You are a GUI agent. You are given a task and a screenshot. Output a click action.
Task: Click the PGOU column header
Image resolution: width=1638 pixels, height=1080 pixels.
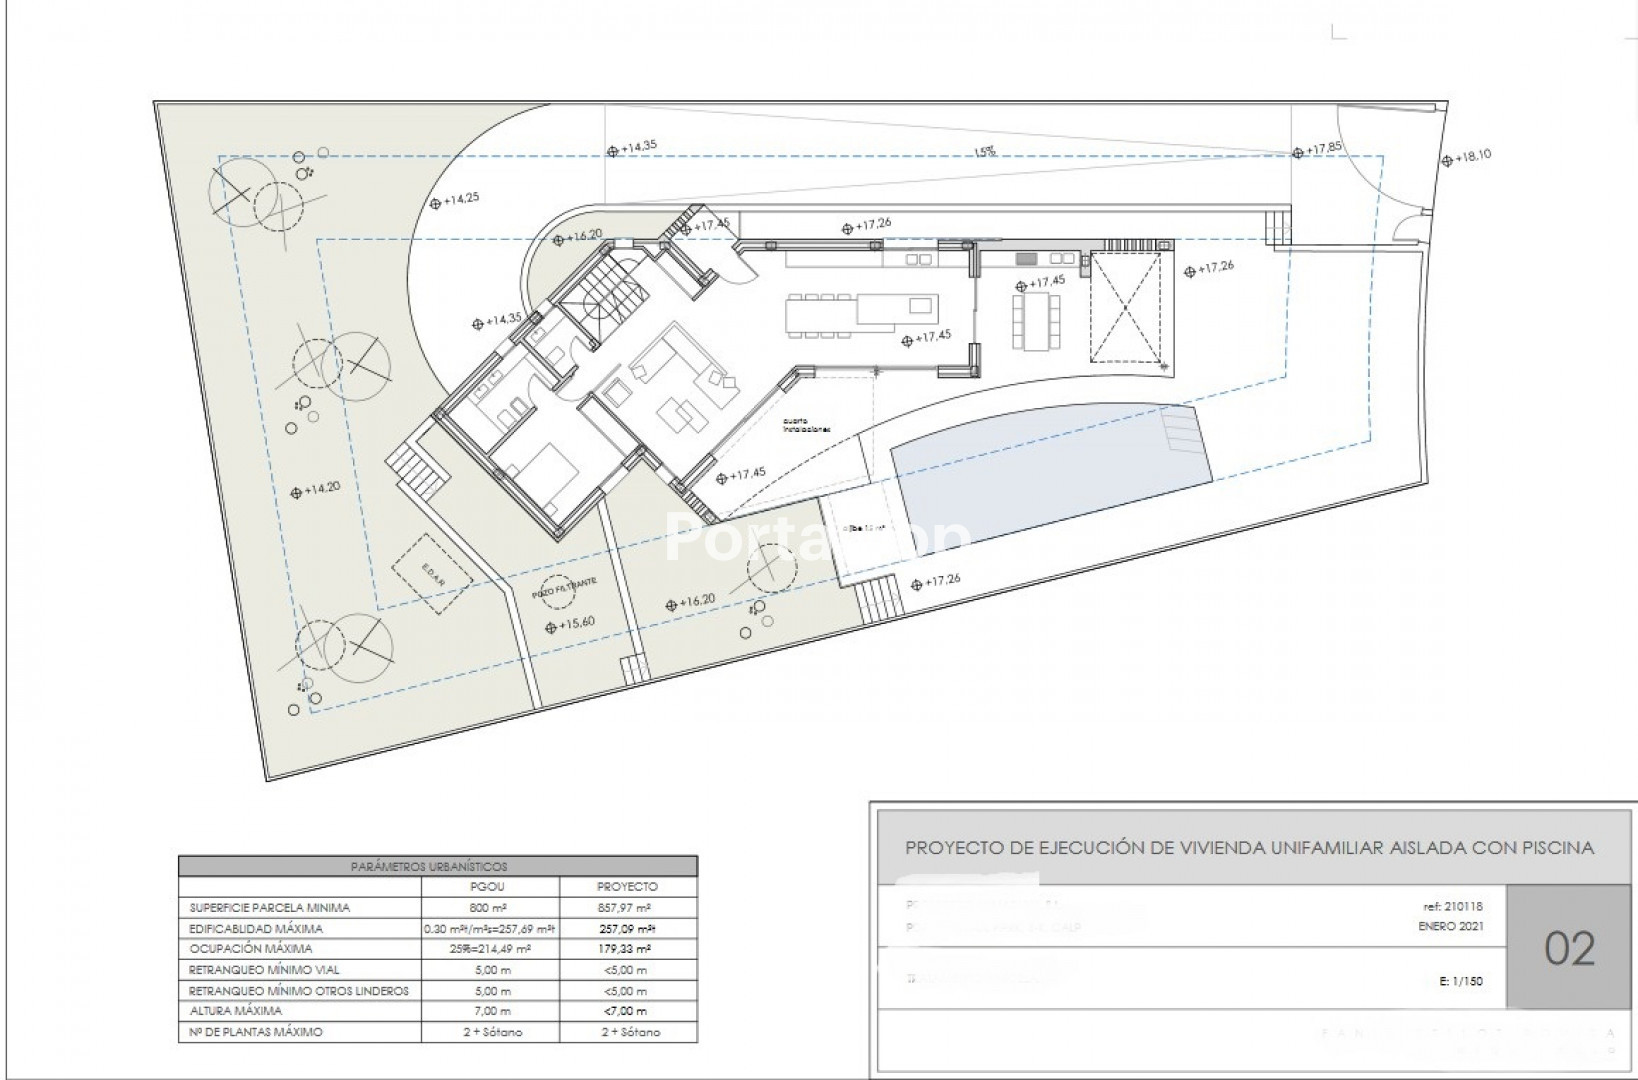click(488, 887)
